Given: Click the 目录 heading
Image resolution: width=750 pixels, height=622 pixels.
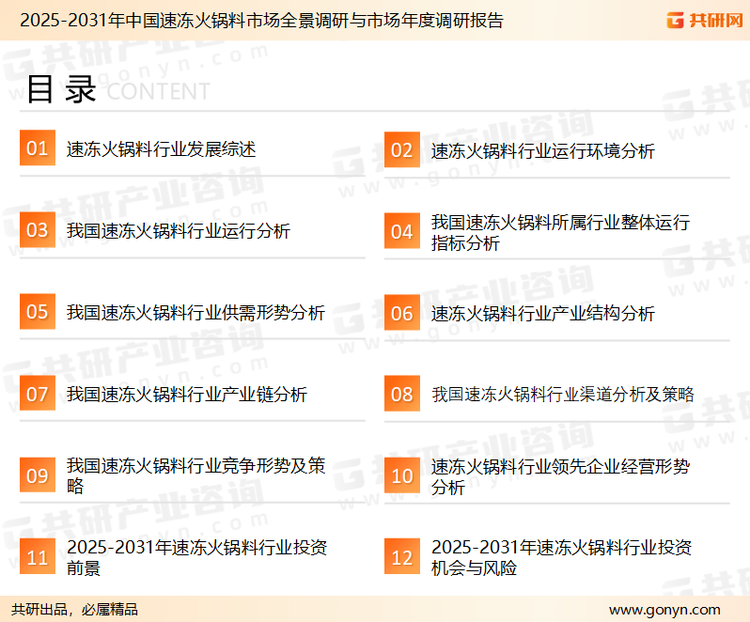Looking at the screenshot, I should (61, 89).
